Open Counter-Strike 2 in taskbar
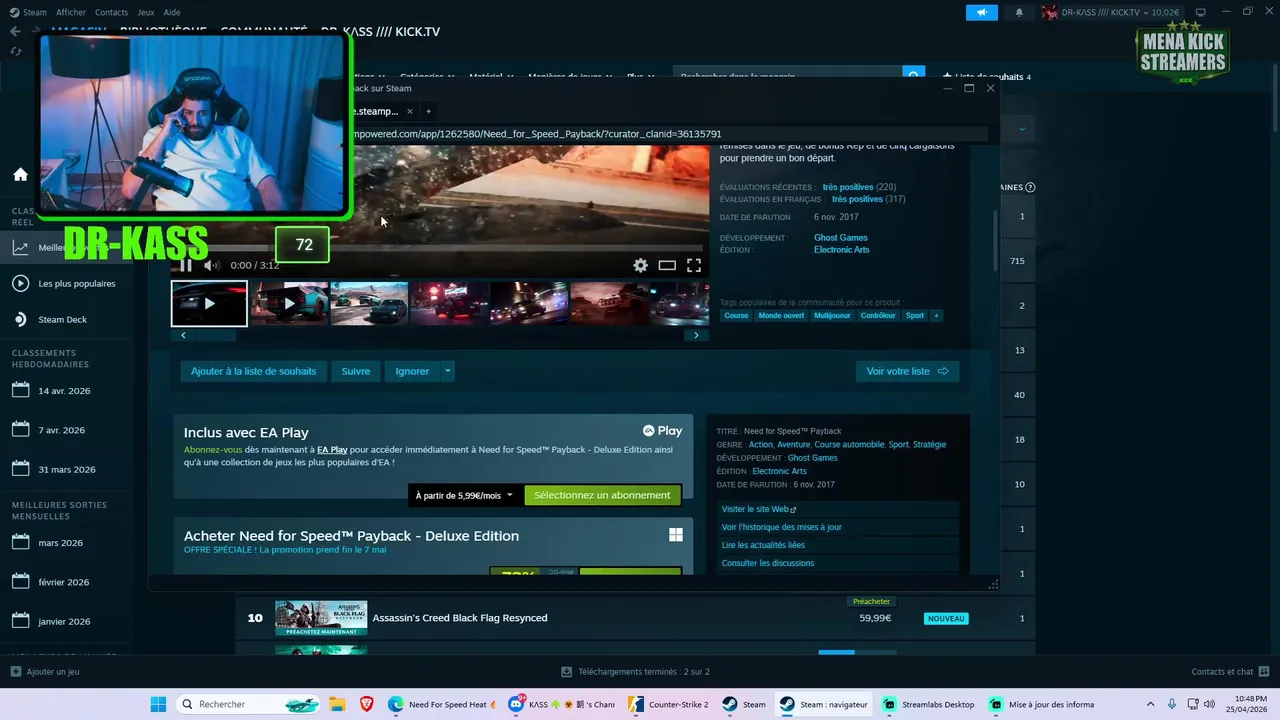 tap(668, 704)
